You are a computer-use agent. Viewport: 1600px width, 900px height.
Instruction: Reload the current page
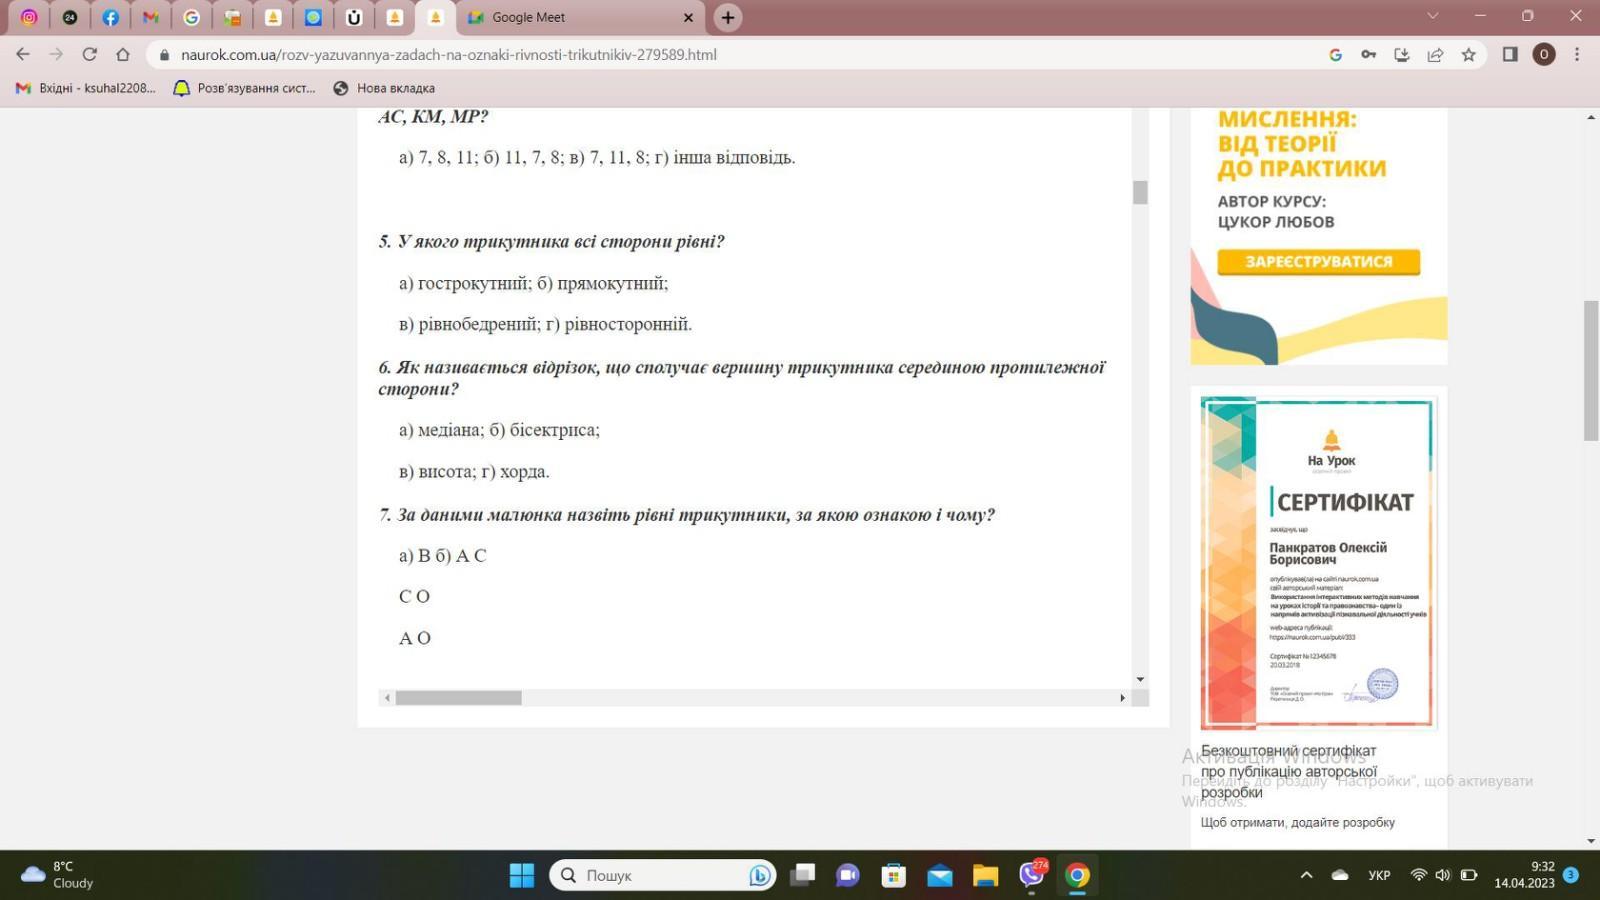click(x=90, y=54)
